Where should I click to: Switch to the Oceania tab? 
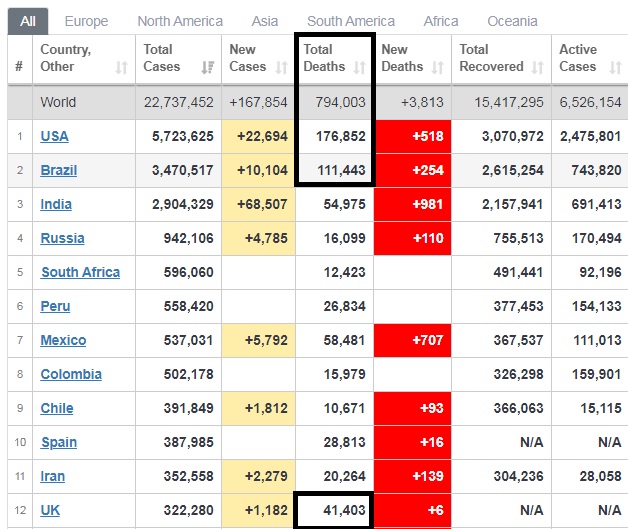coord(512,21)
